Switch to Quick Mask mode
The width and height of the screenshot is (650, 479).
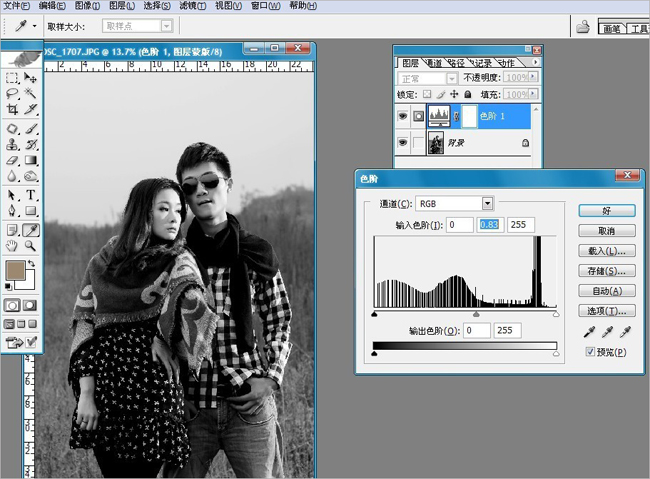(x=30, y=306)
